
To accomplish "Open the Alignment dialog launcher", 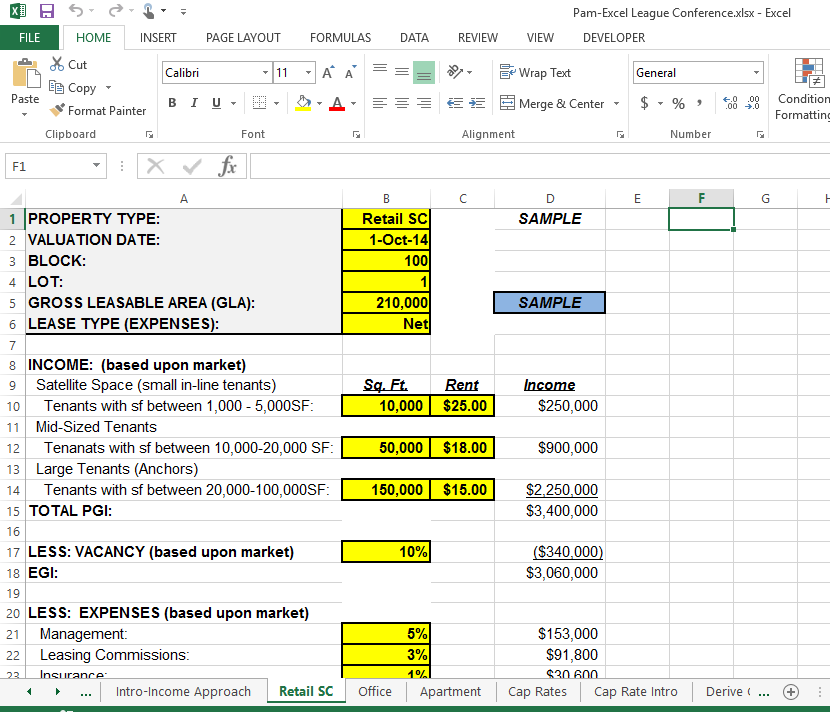I will tap(620, 134).
